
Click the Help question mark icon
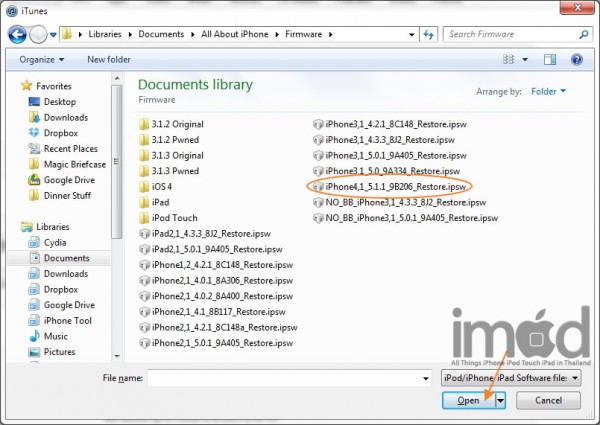pos(578,60)
